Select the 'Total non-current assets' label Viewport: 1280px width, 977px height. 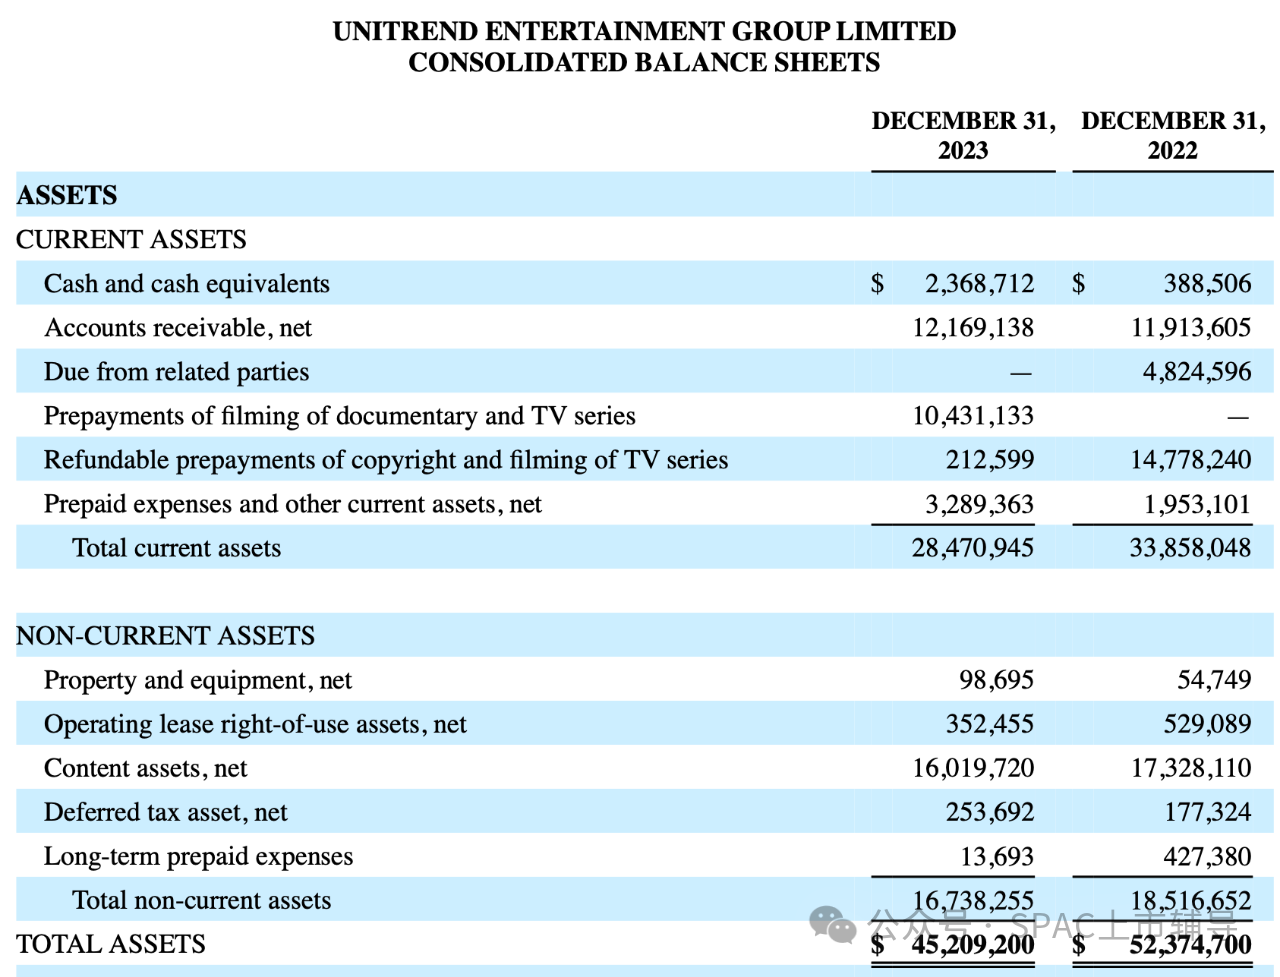click(202, 900)
